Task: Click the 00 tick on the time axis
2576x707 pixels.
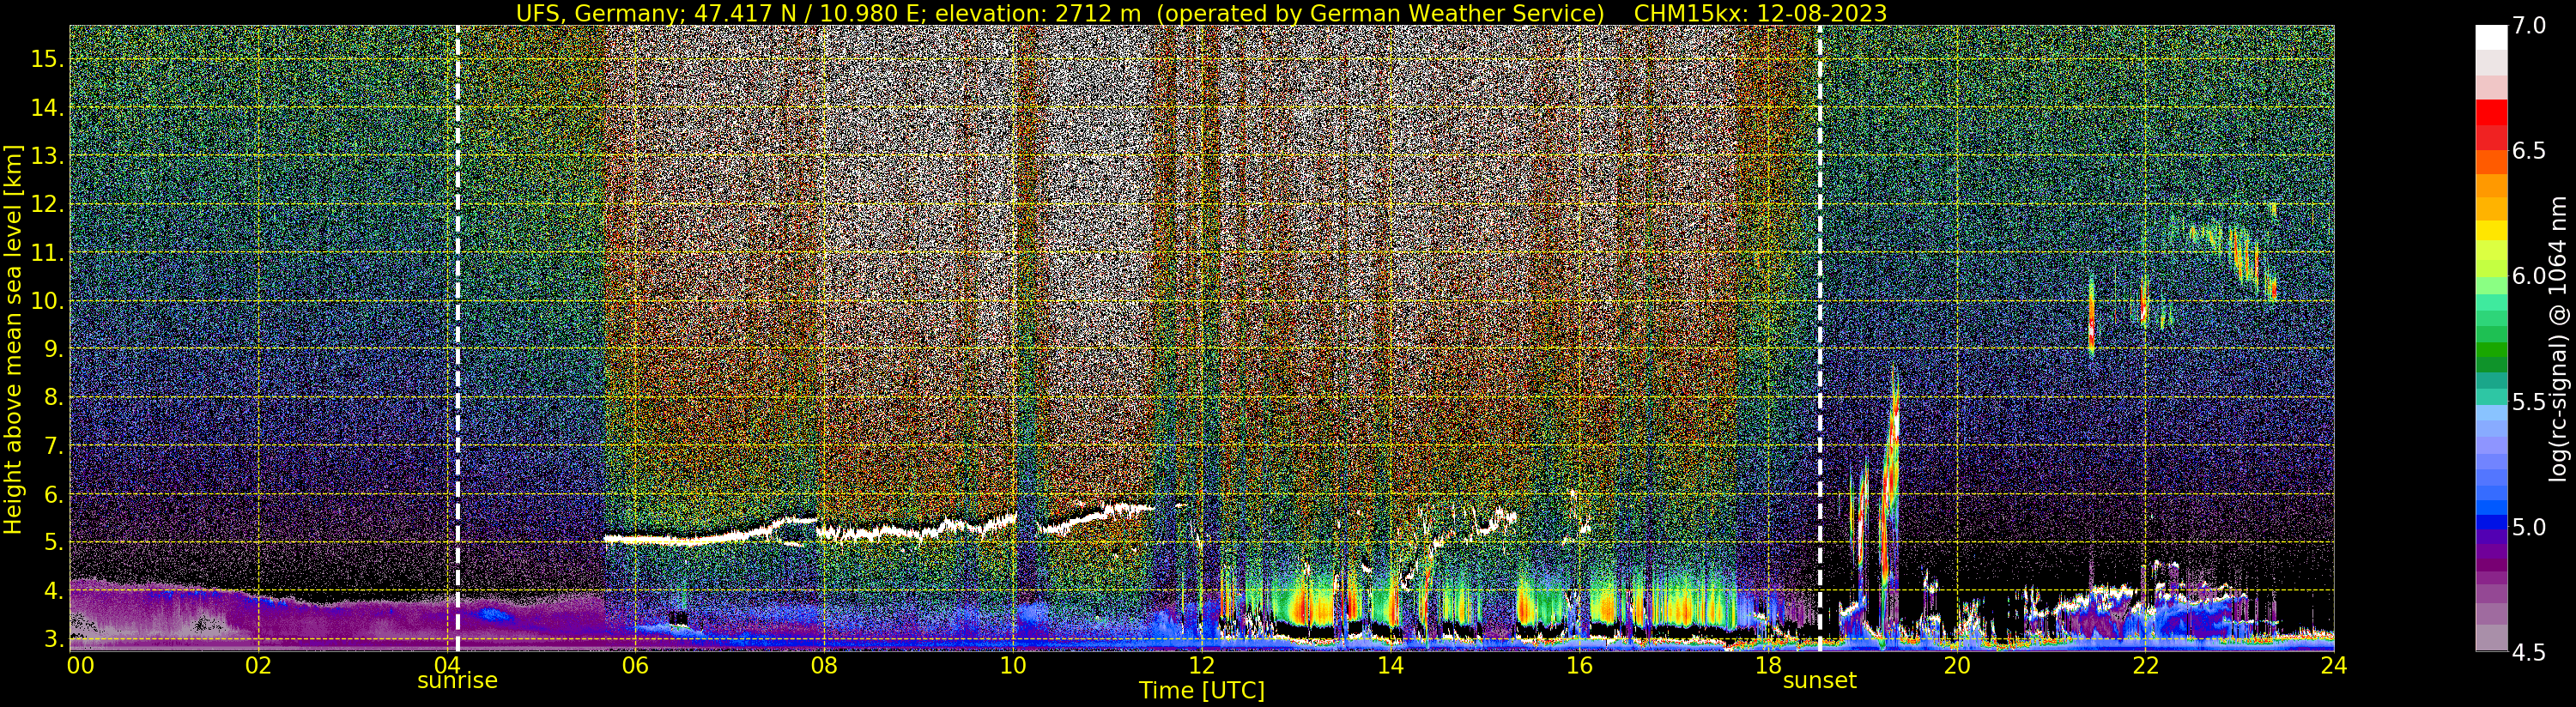Action: [x=80, y=666]
